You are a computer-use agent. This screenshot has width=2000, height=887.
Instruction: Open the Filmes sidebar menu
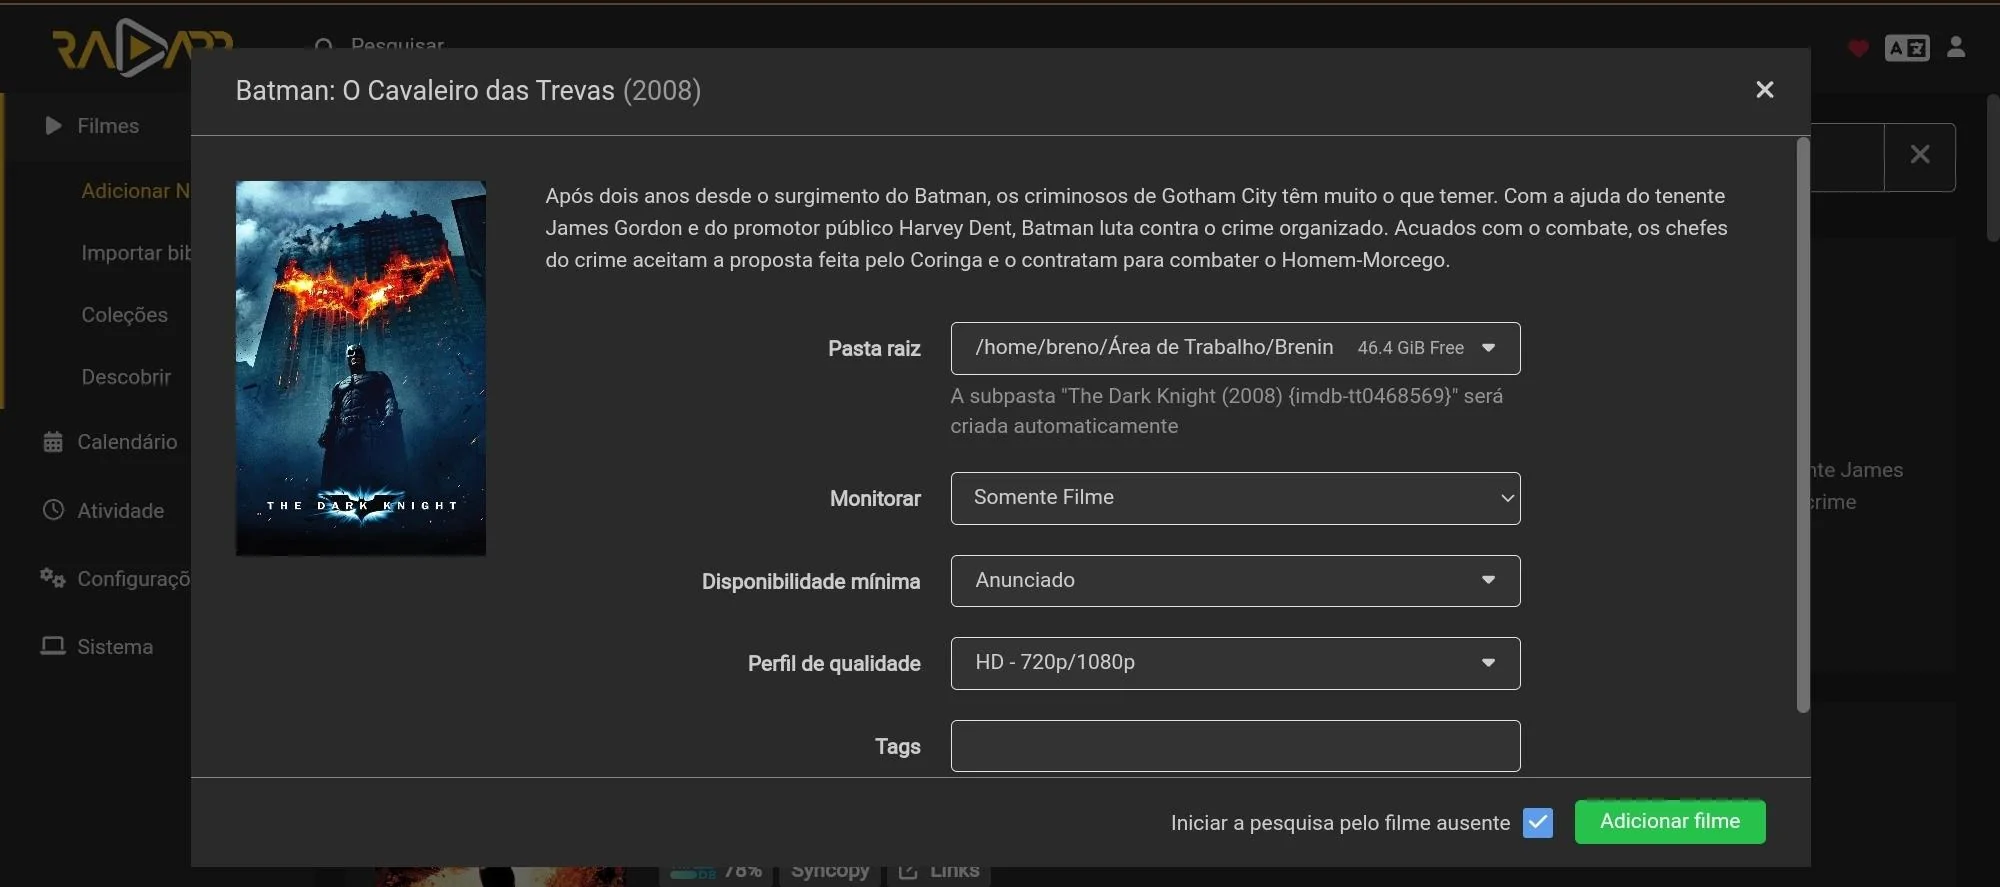point(108,126)
